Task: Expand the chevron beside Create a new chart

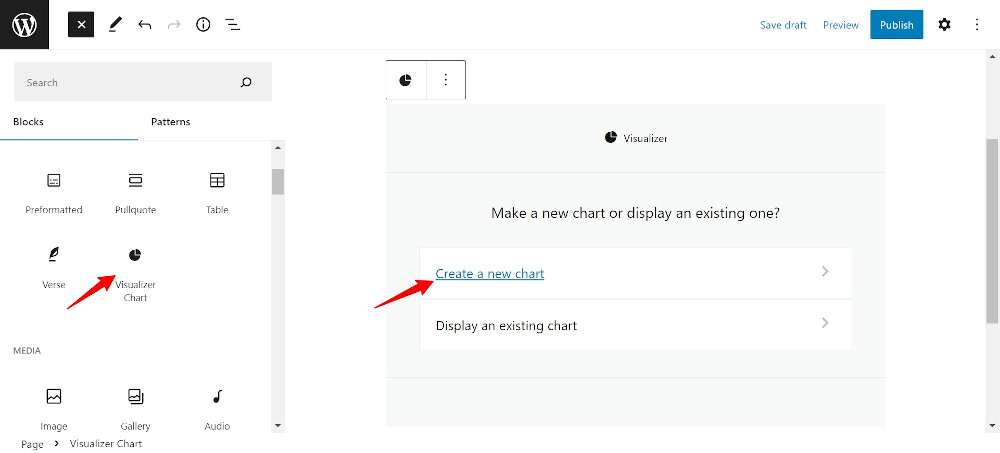Action: 825,271
